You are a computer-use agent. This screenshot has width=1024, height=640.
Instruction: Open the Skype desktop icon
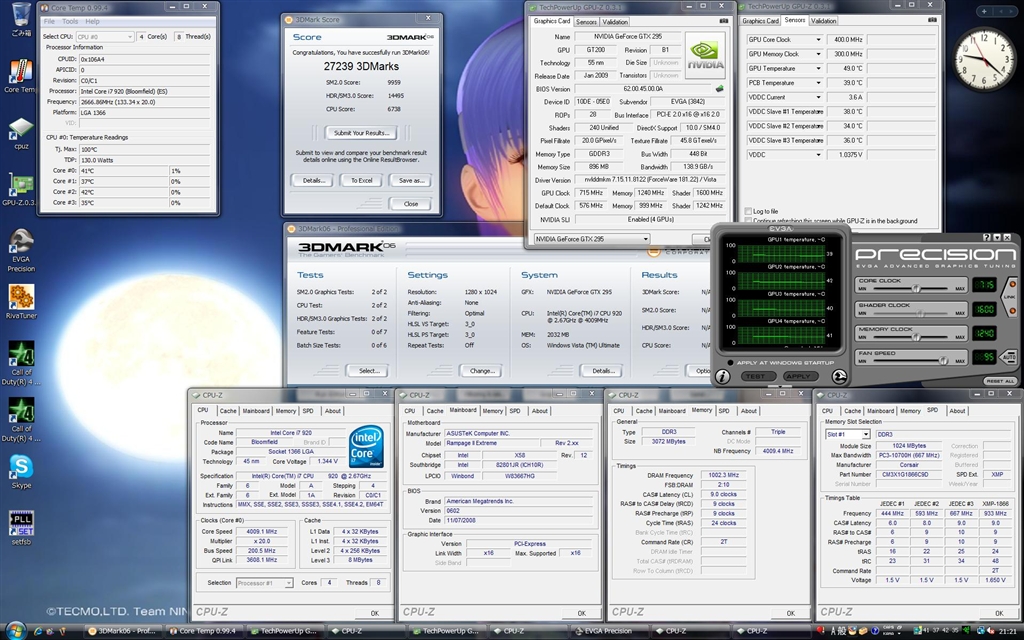[x=20, y=467]
